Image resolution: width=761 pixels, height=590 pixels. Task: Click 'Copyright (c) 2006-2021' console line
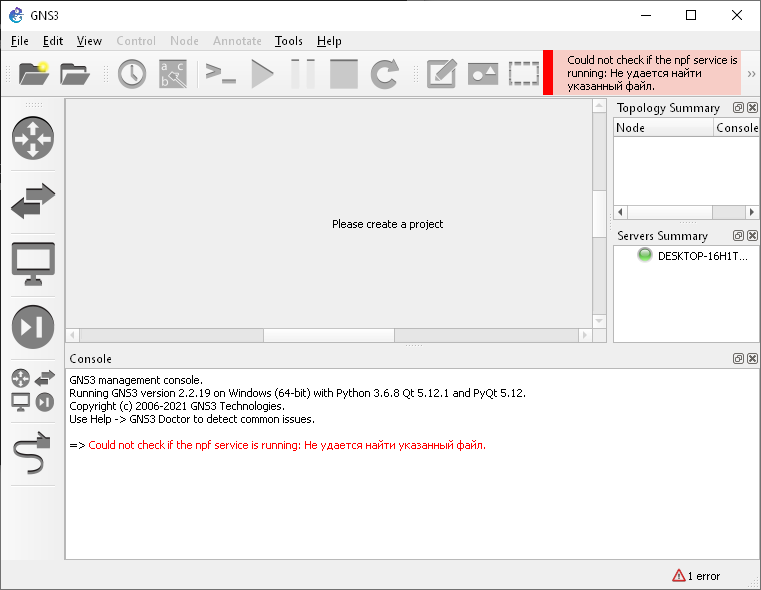(177, 406)
